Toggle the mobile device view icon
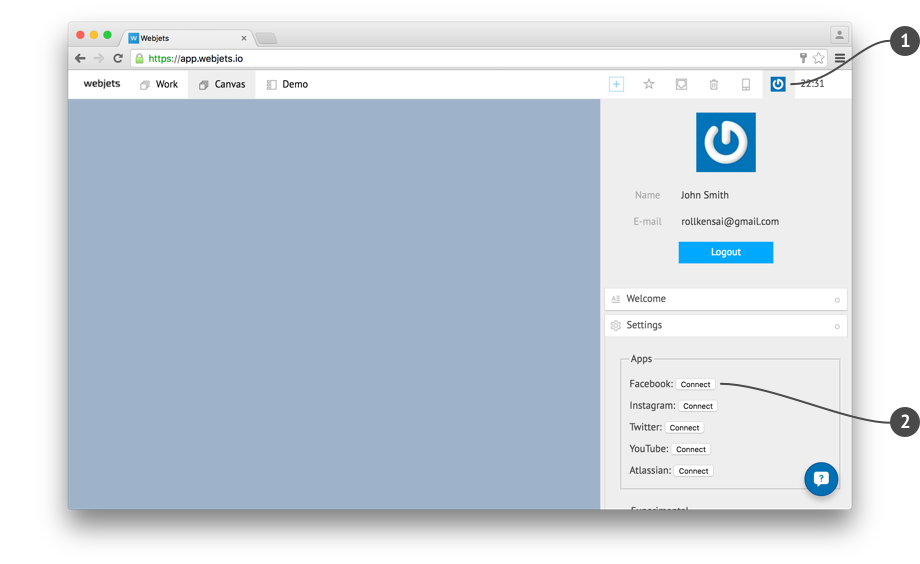The height and width of the screenshot is (564, 920). pyautogui.click(x=746, y=85)
